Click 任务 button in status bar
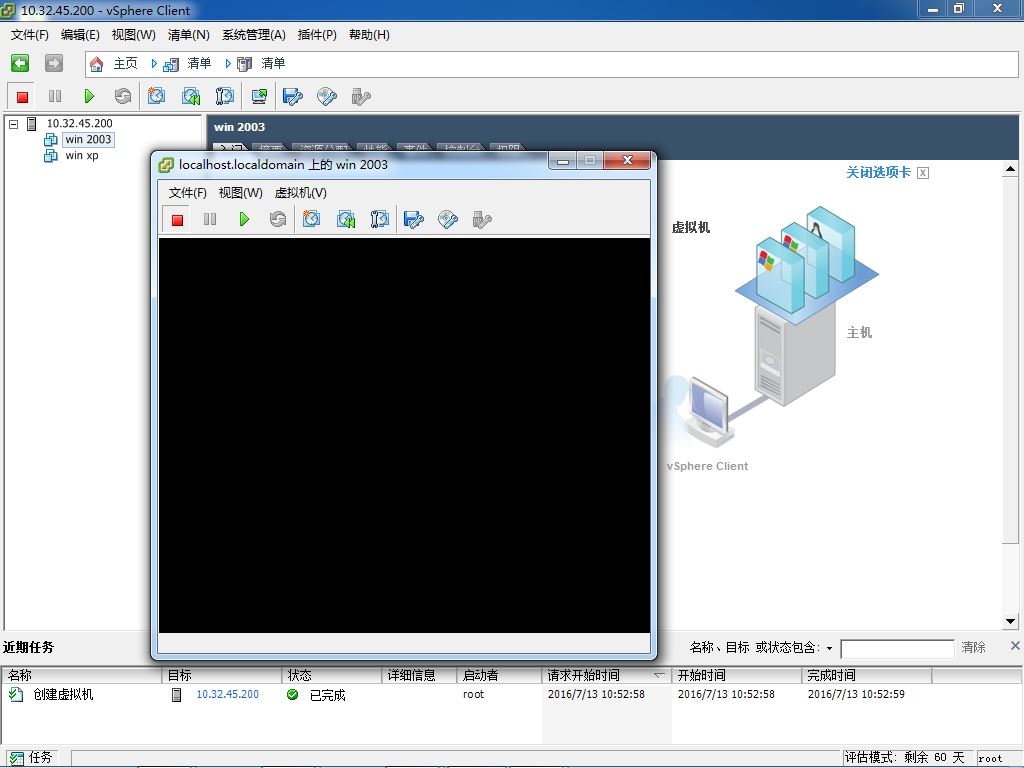The height and width of the screenshot is (768, 1024). (x=31, y=758)
